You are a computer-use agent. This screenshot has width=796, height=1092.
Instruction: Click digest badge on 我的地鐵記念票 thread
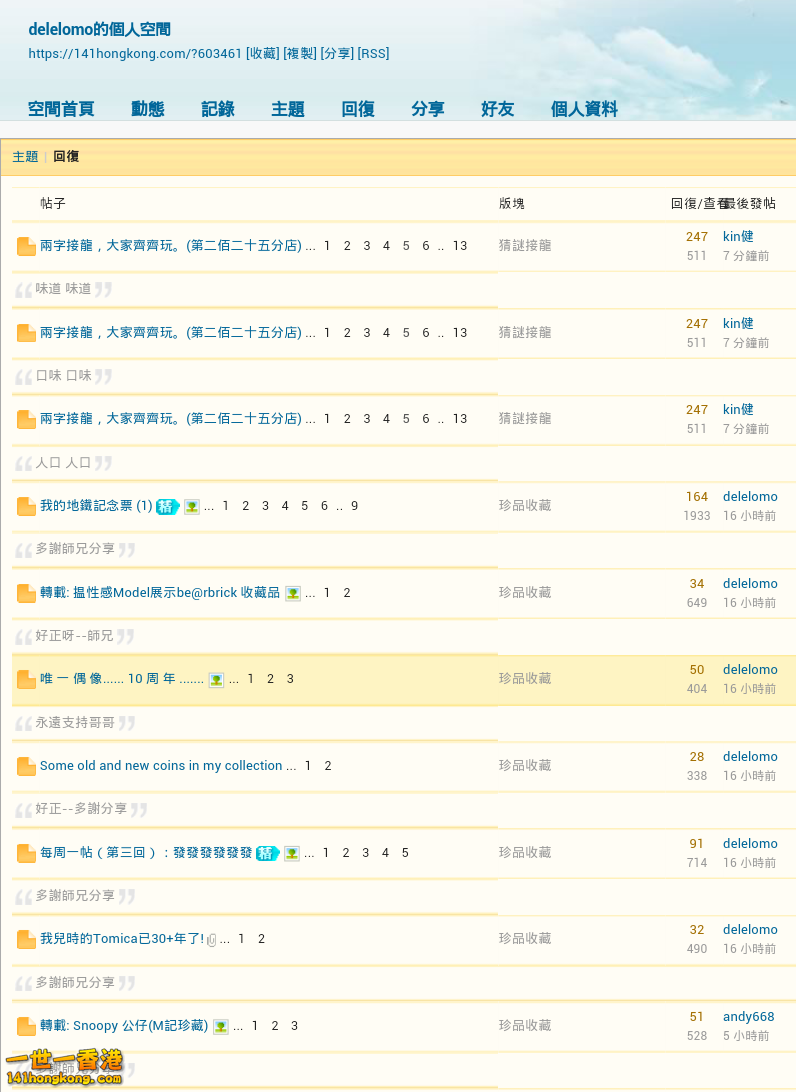167,506
